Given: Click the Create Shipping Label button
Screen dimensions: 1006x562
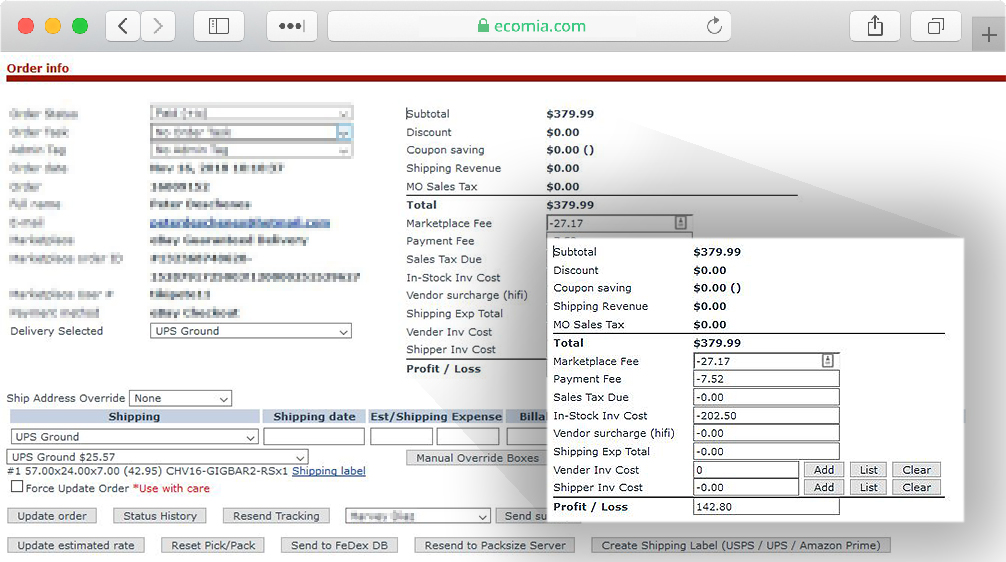Looking at the screenshot, I should [x=740, y=545].
